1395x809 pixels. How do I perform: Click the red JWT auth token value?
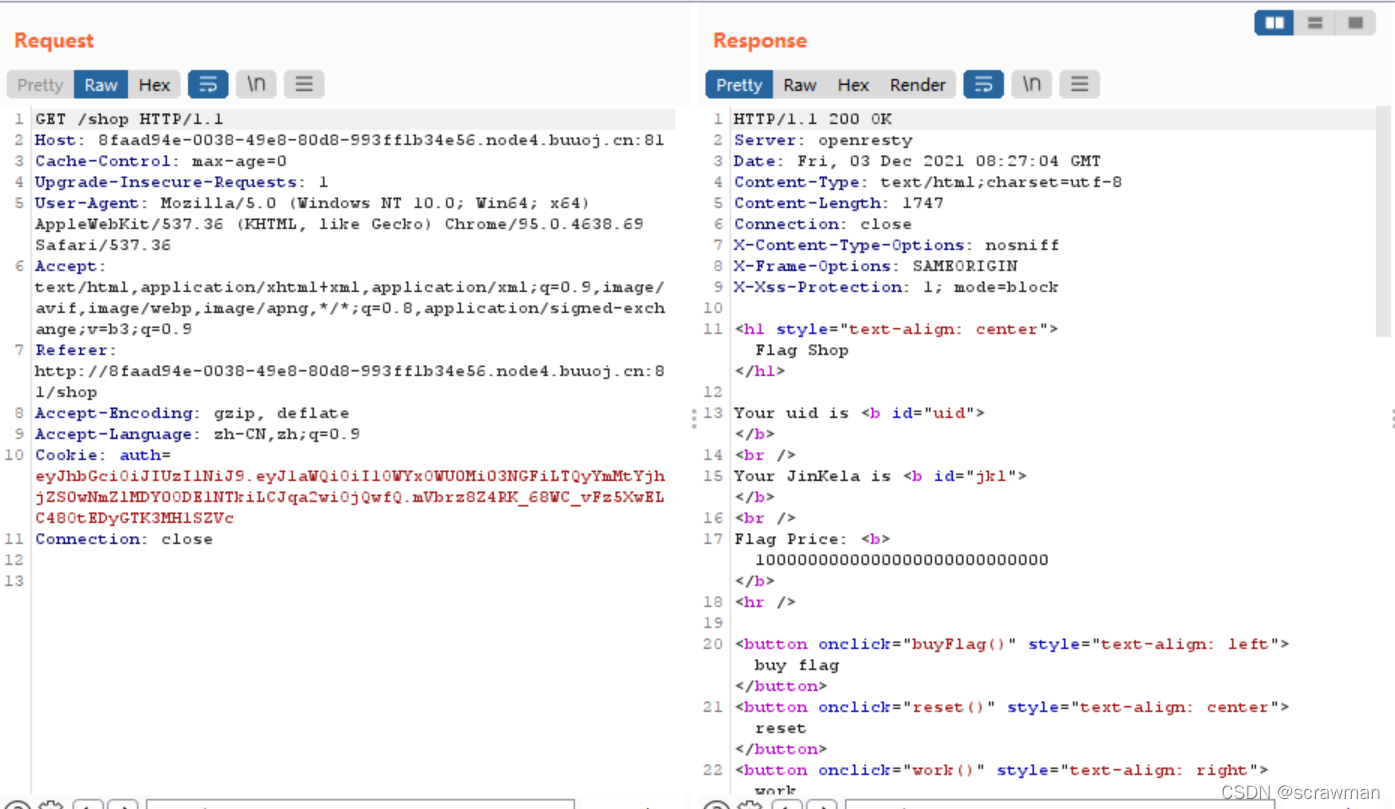pyautogui.click(x=350, y=497)
